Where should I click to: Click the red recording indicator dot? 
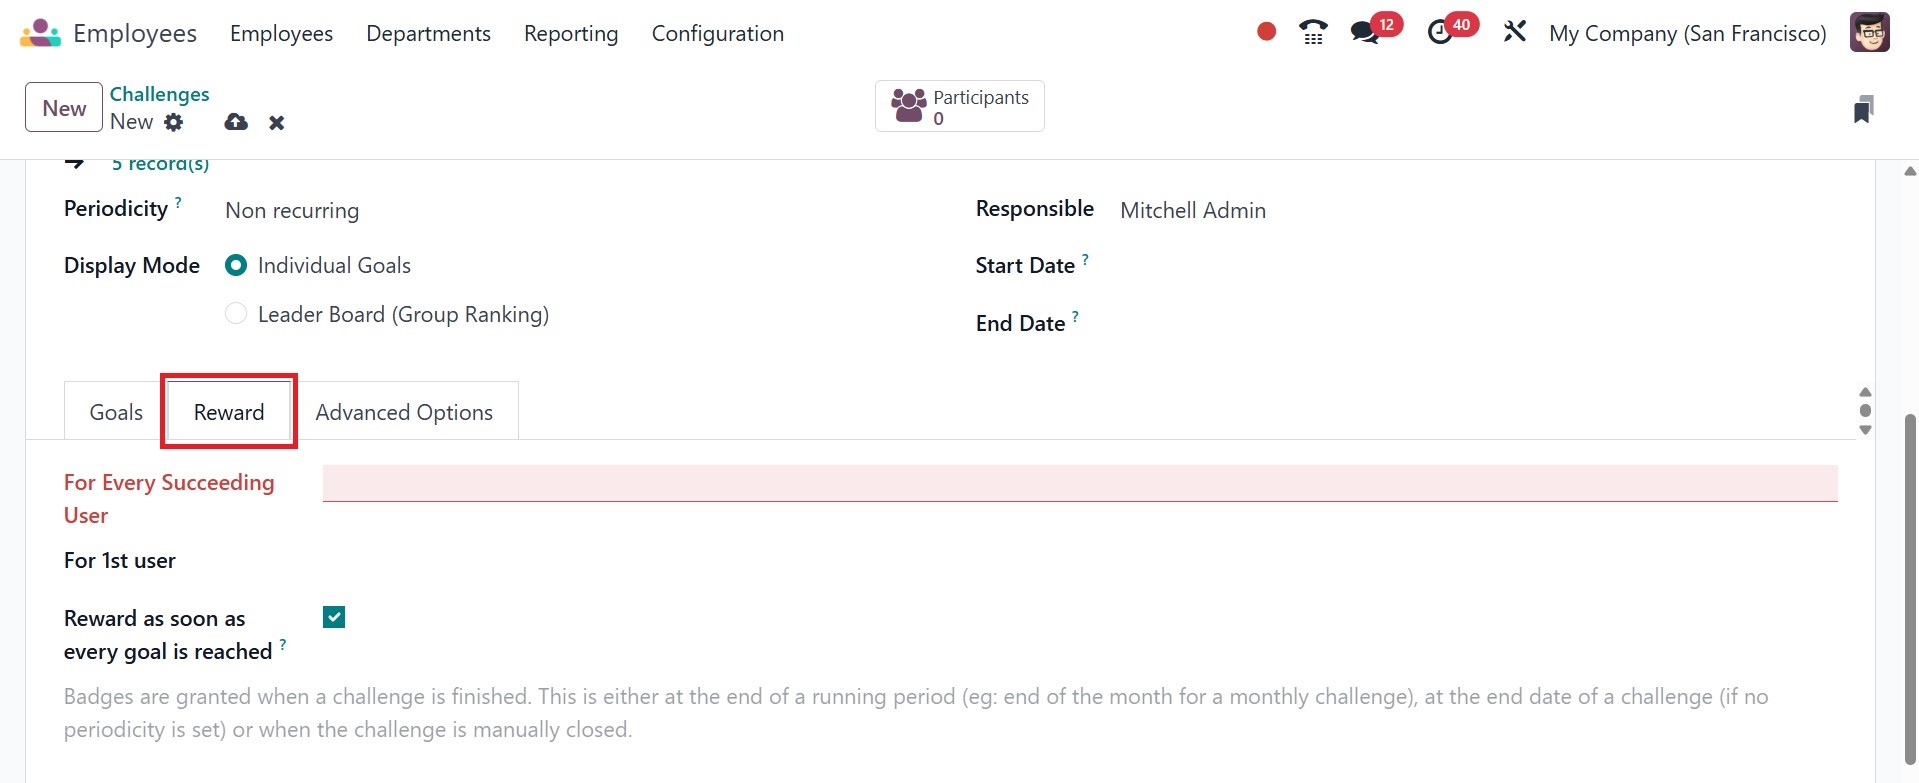pyautogui.click(x=1266, y=32)
